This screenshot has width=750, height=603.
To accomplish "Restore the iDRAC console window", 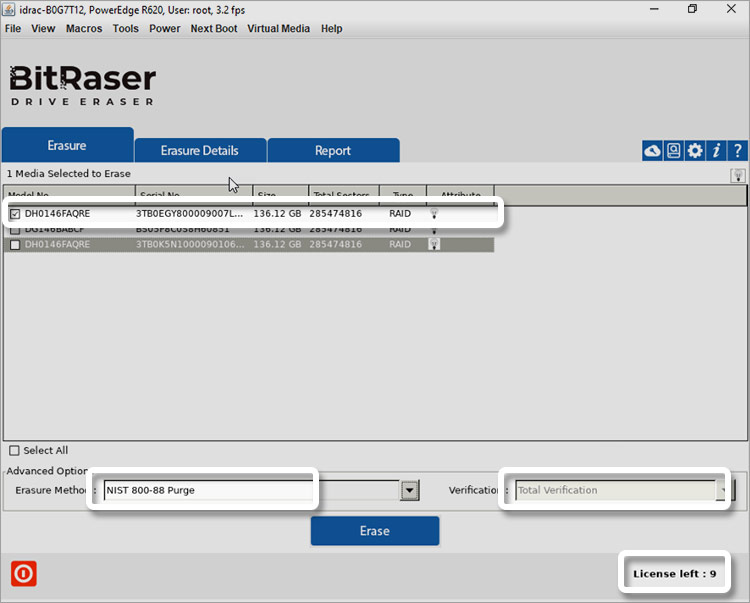I will point(692,9).
